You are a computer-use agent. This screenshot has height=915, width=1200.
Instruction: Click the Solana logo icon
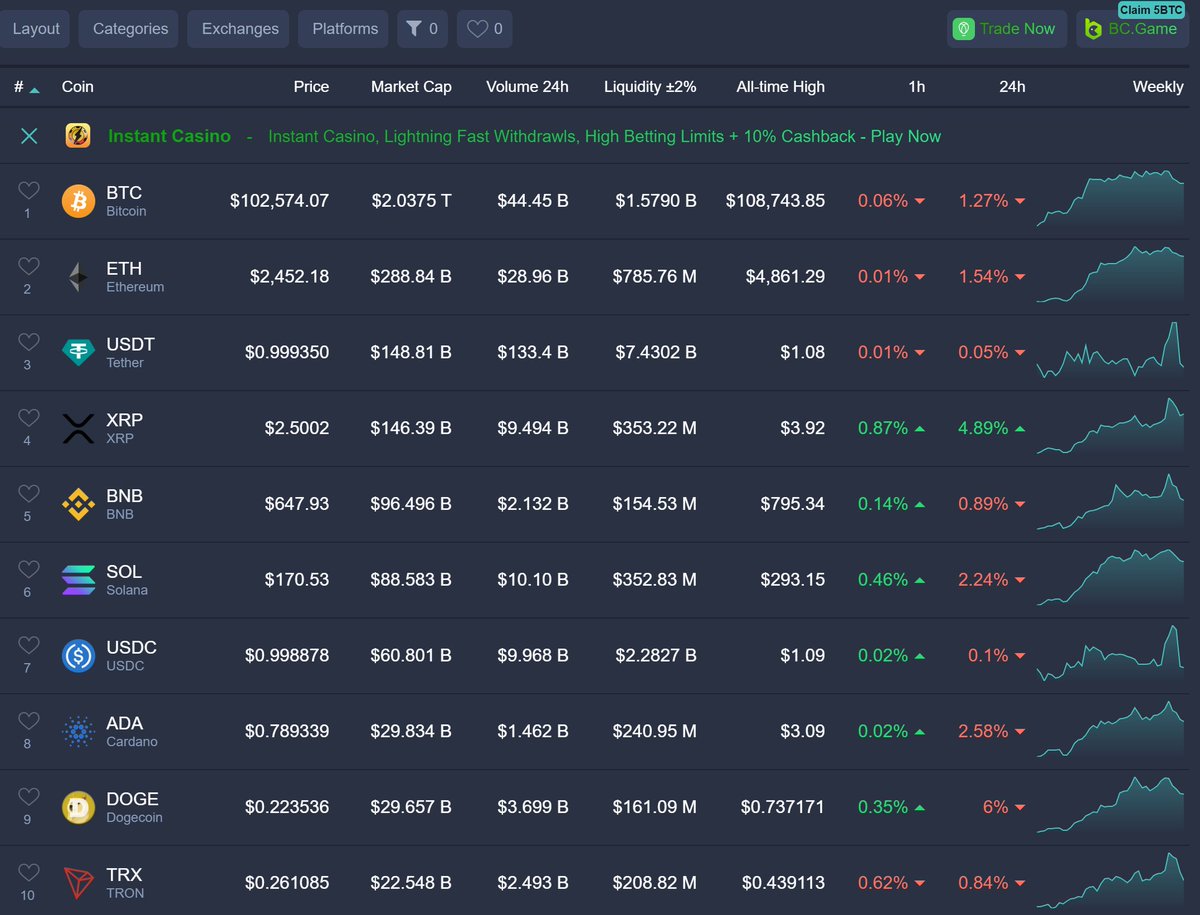coord(78,581)
